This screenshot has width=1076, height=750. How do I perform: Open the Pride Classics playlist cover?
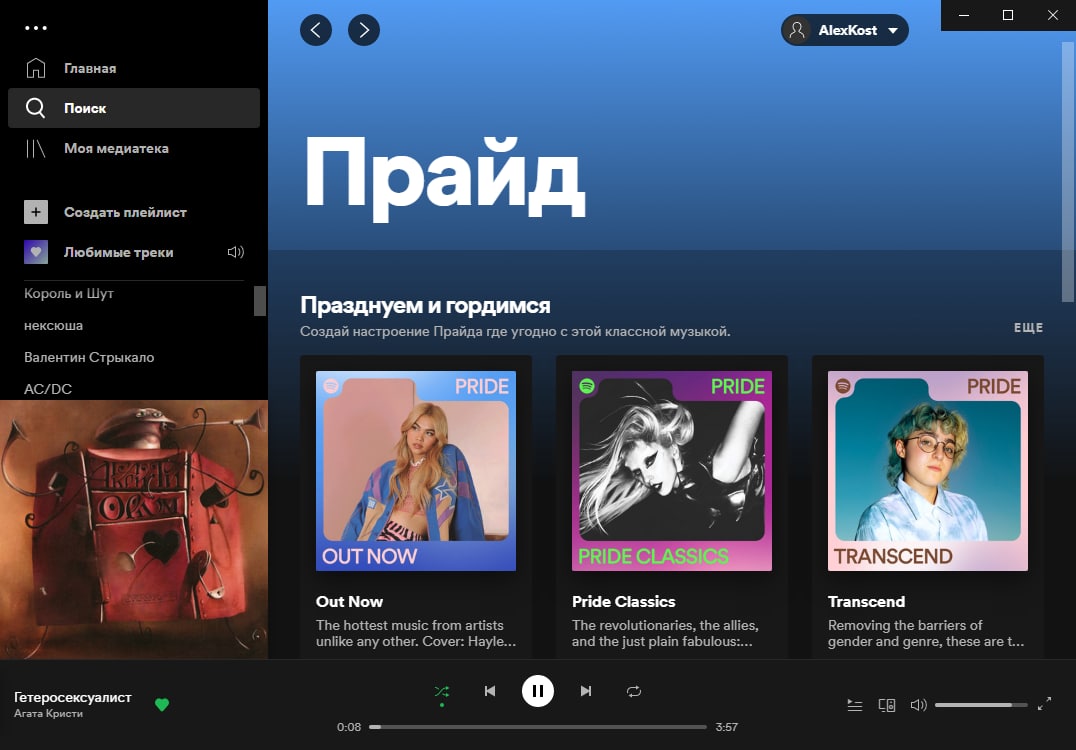click(672, 471)
